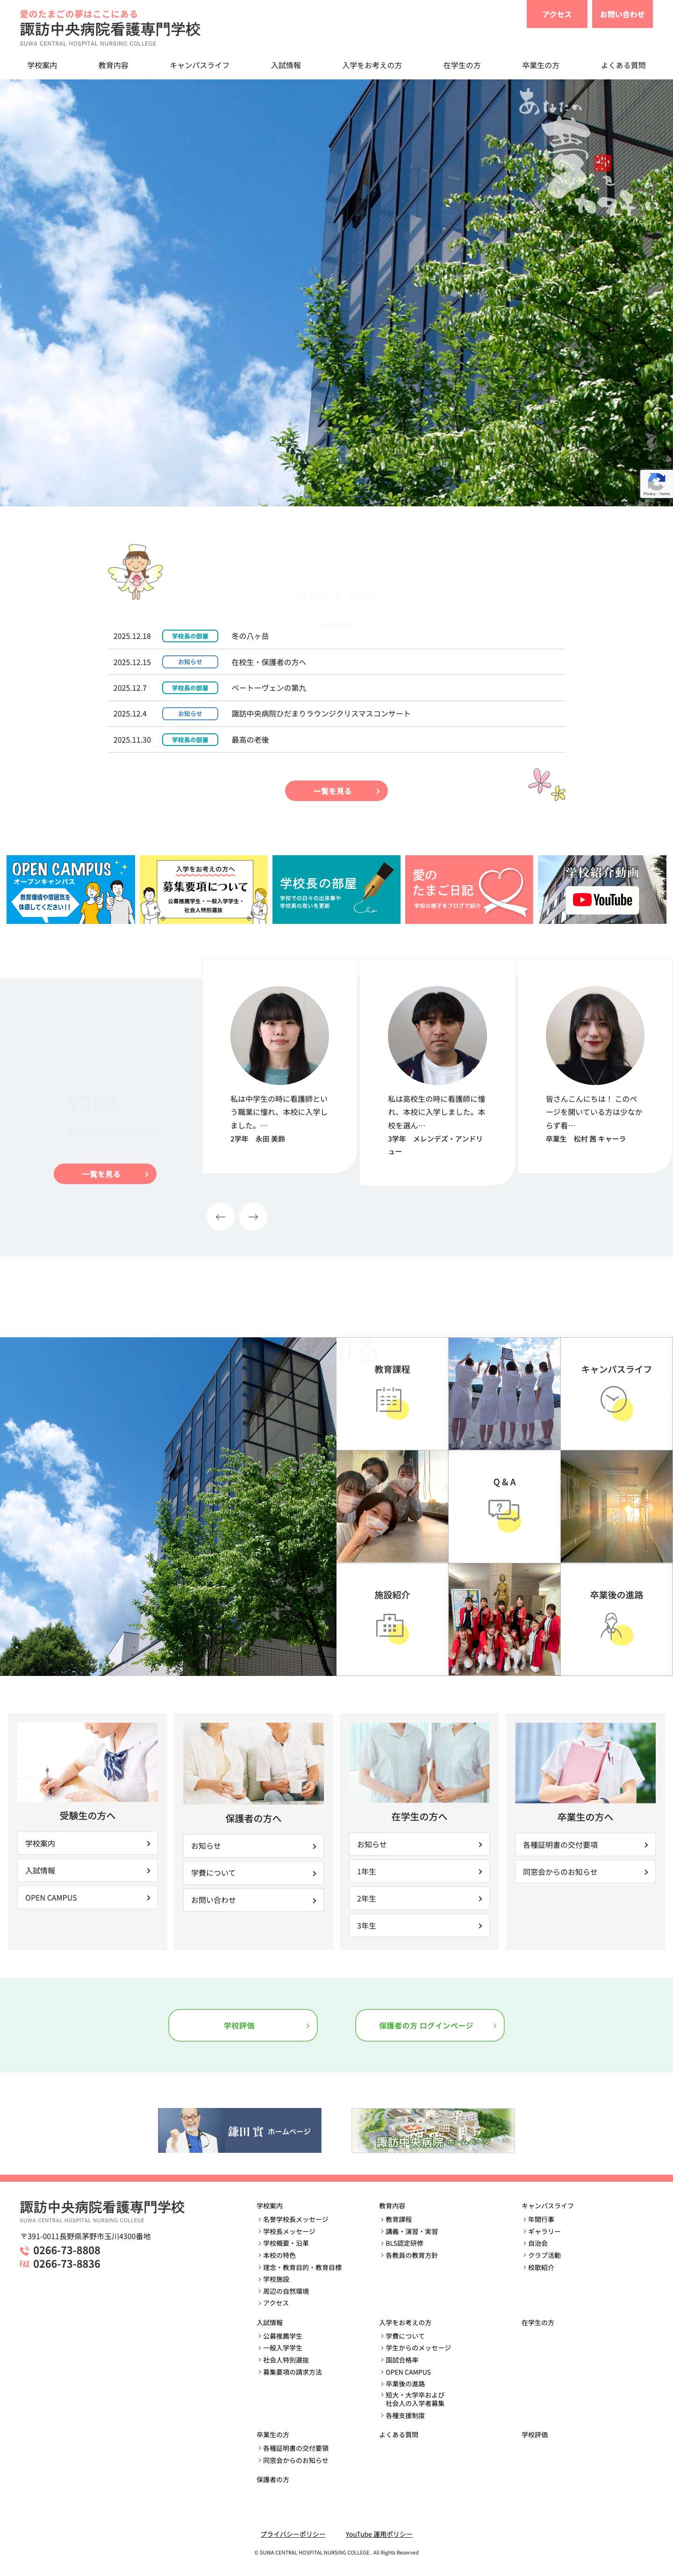Click the お知らせ tag on 2025.12.15 news
Screen dimensions: 673x2576
point(190,662)
